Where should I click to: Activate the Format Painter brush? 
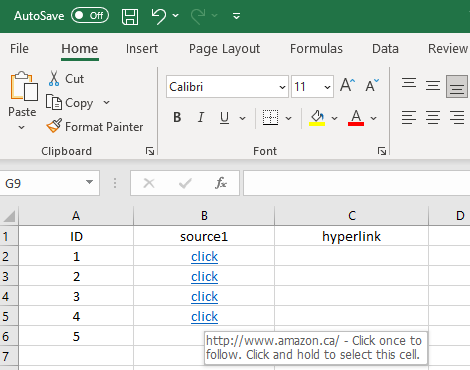95,127
